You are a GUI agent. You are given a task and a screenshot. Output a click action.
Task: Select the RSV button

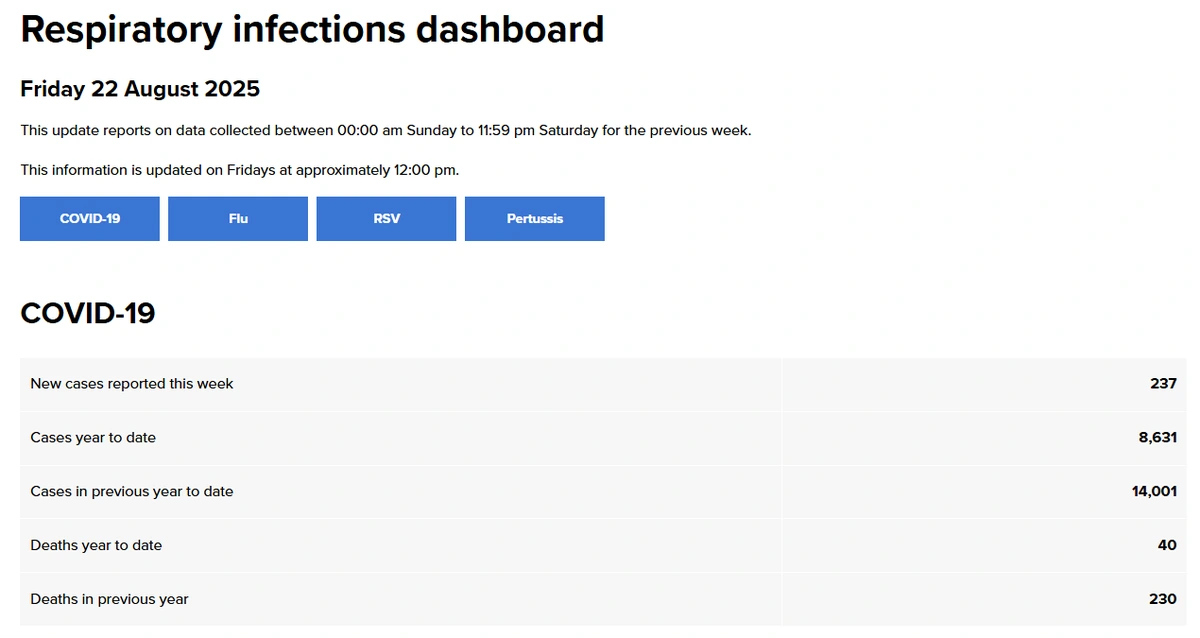coord(386,219)
